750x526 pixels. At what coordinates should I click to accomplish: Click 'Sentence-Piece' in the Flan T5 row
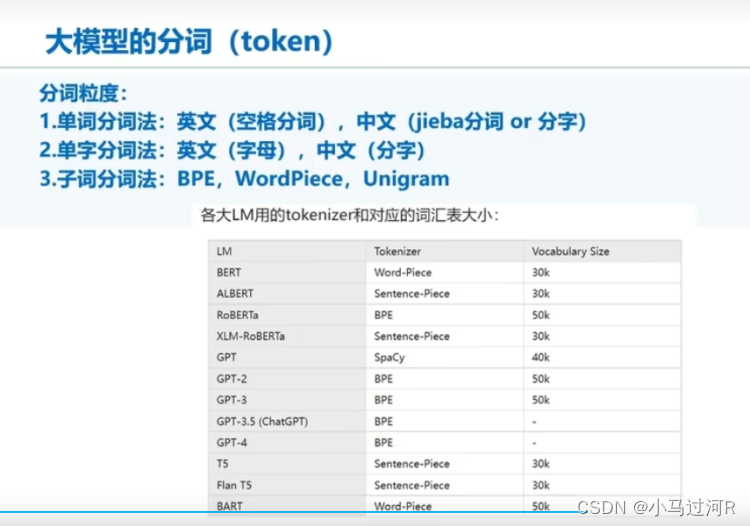(x=412, y=485)
